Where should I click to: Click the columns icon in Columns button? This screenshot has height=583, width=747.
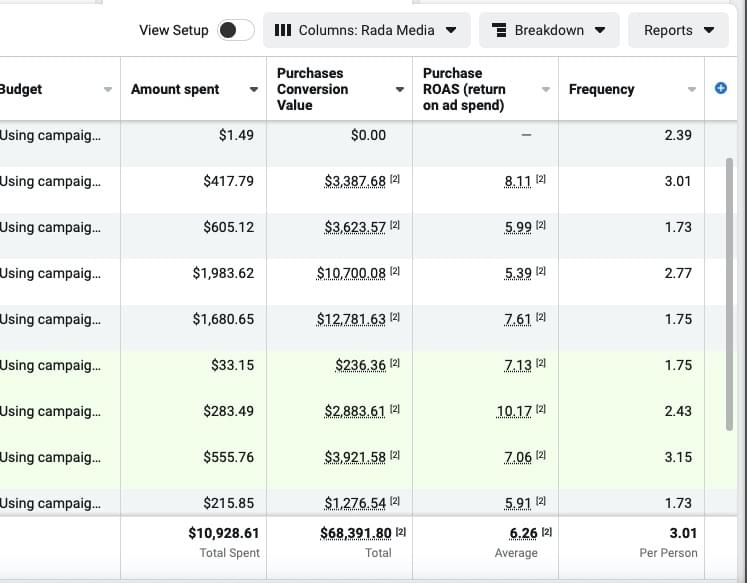point(283,30)
